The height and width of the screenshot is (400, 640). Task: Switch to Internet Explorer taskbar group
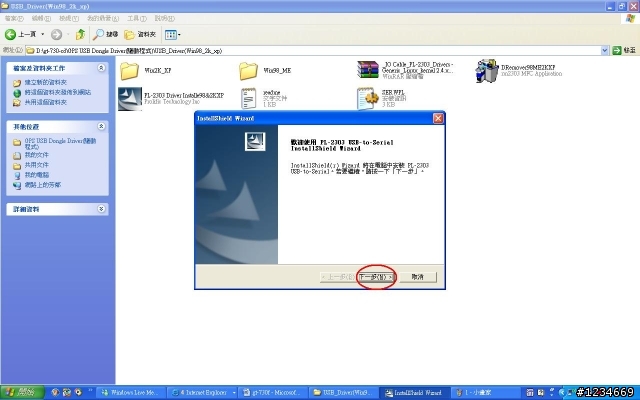(x=203, y=393)
